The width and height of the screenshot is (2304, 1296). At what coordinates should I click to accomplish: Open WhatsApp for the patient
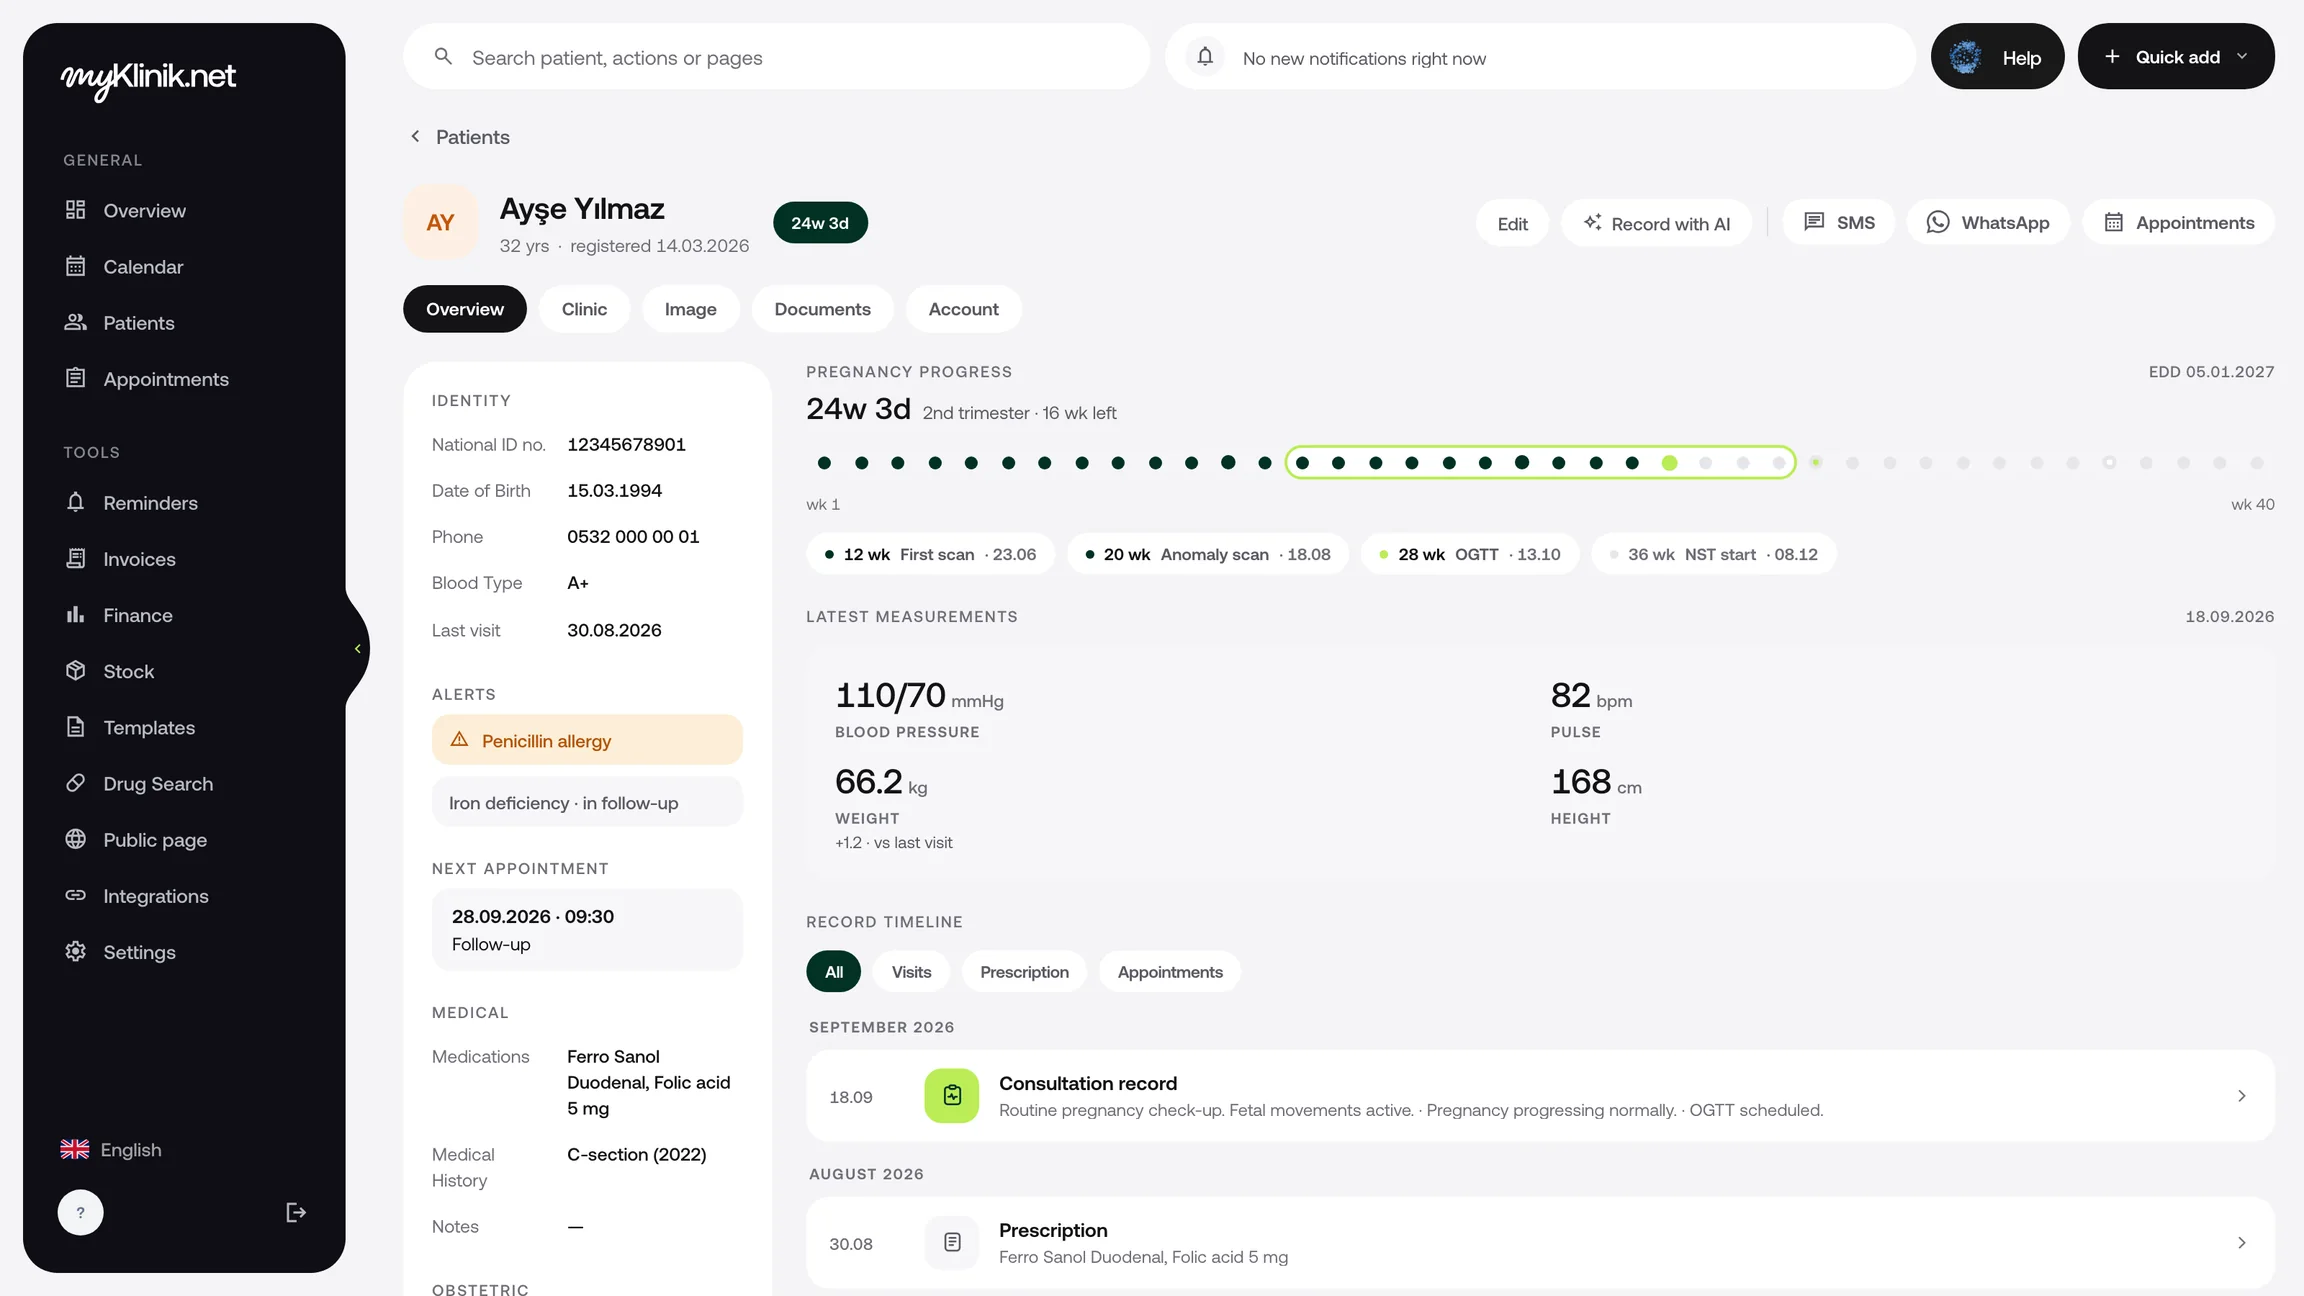[x=1988, y=222]
